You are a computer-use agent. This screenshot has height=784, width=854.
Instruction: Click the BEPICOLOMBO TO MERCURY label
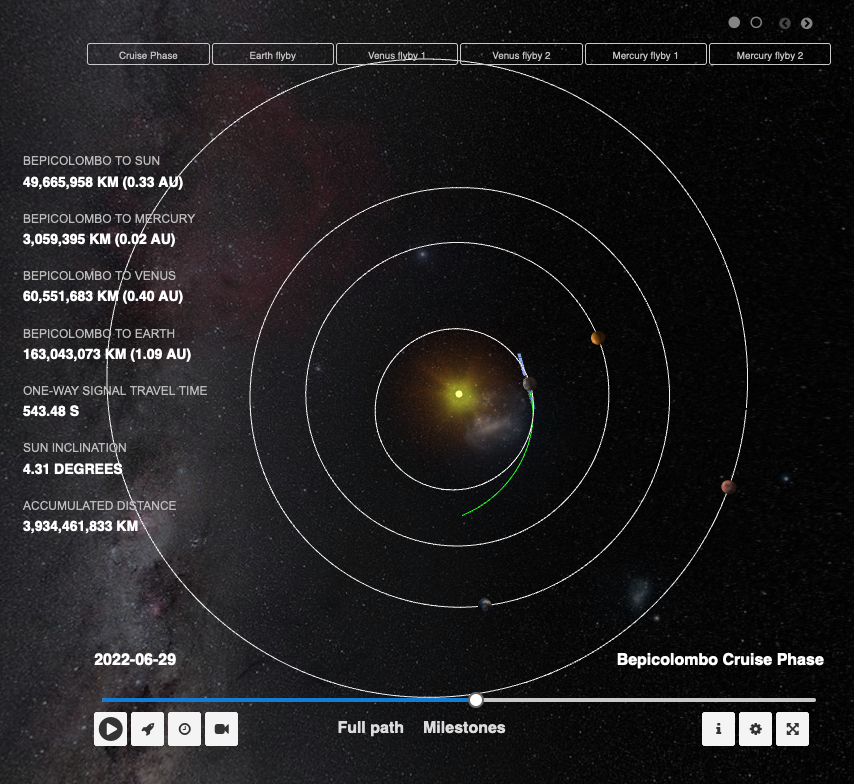[x=109, y=218]
